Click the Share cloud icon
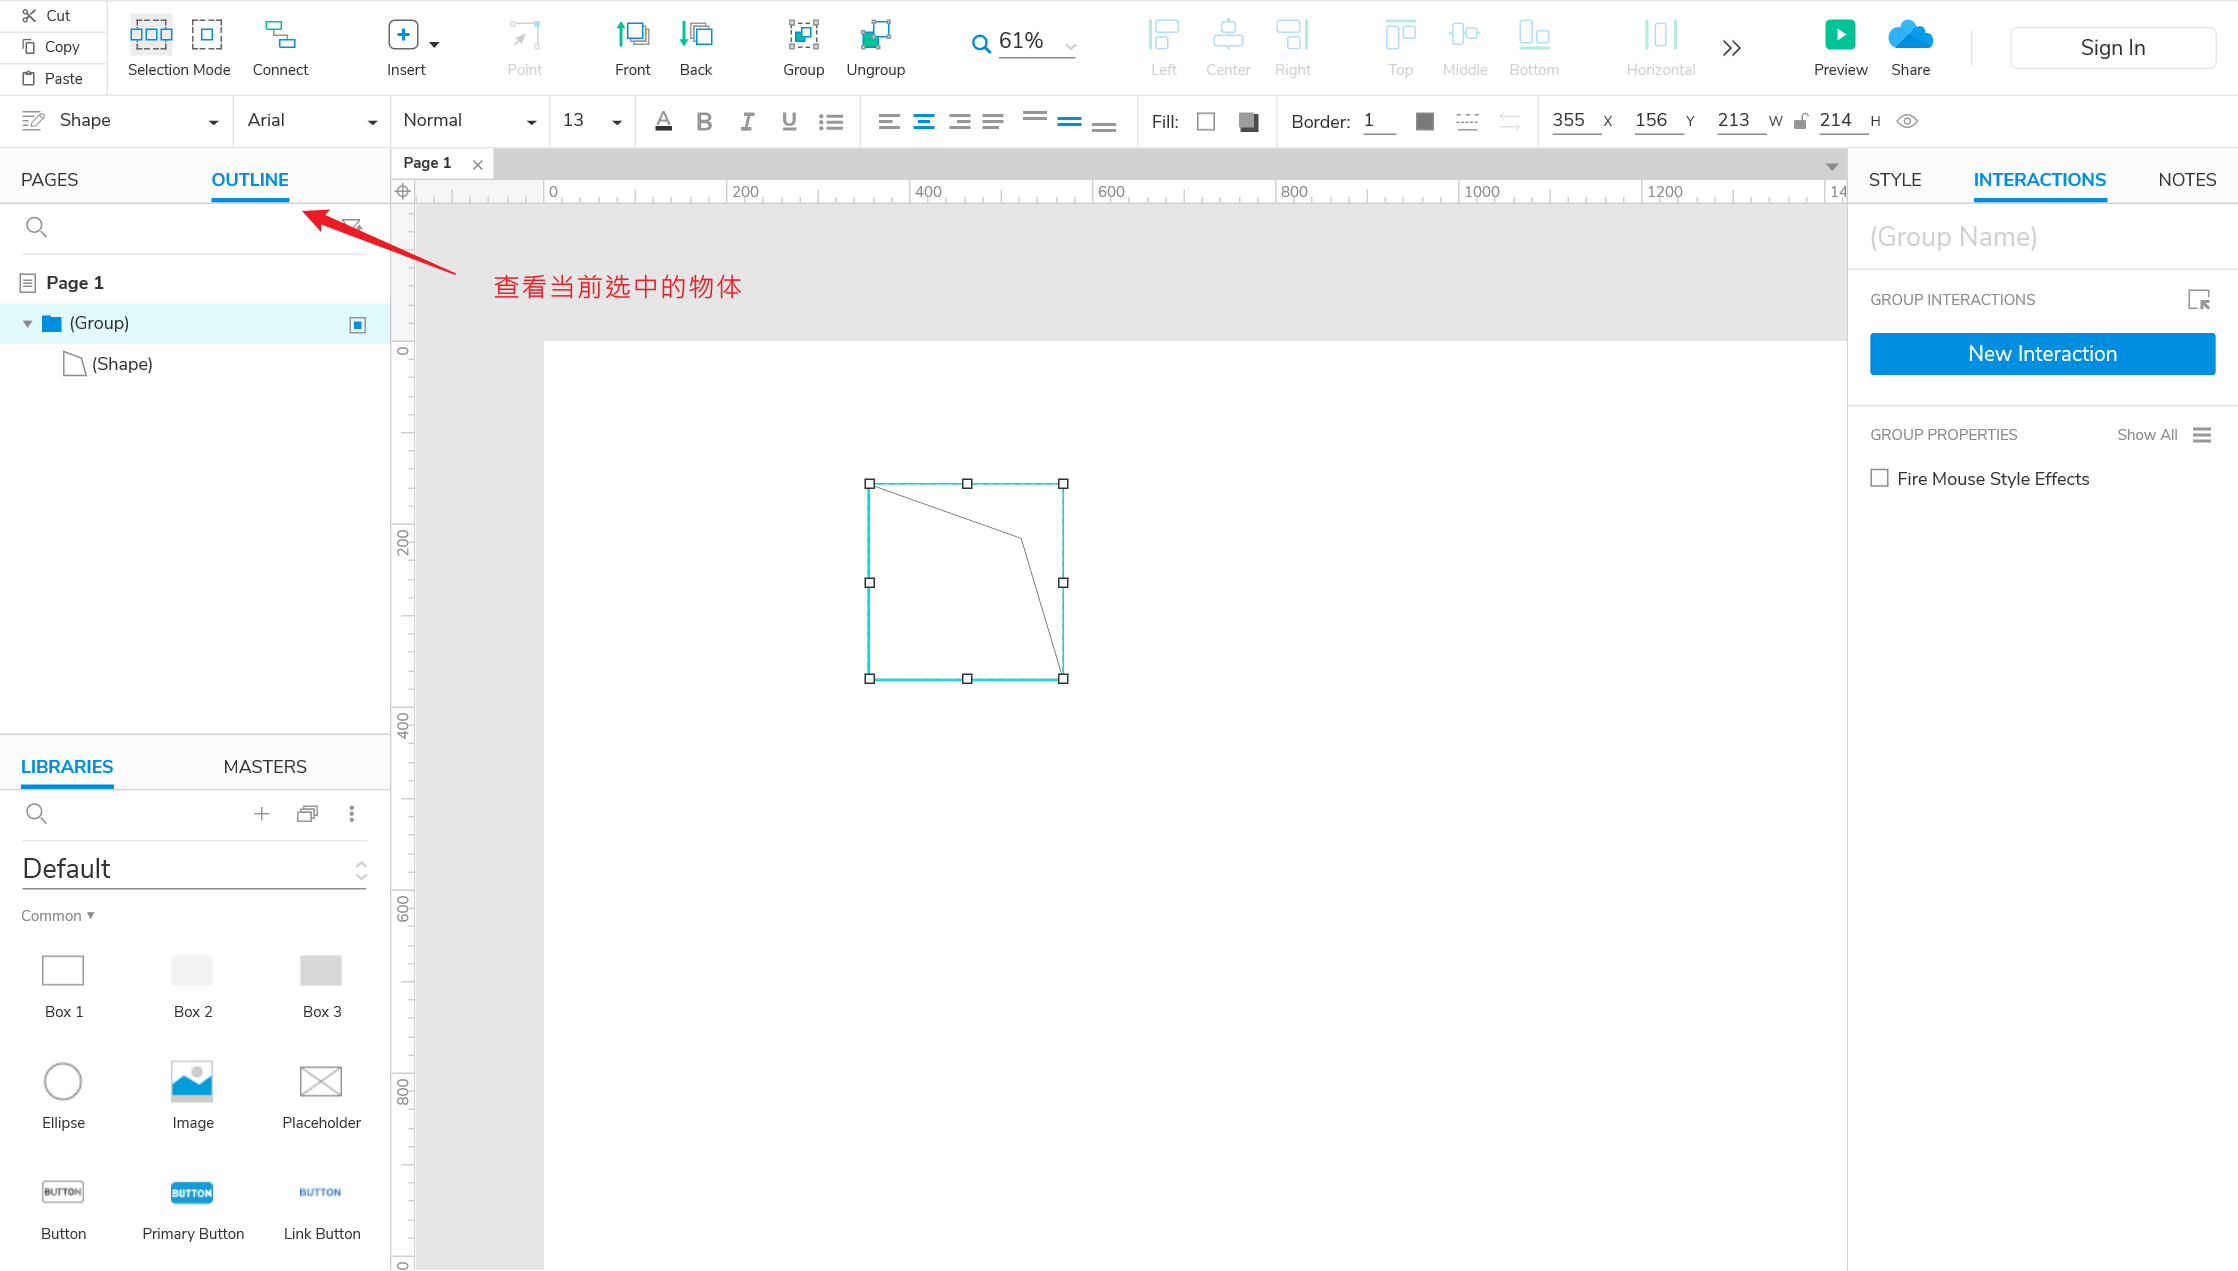The height and width of the screenshot is (1271, 2238). (1910, 35)
